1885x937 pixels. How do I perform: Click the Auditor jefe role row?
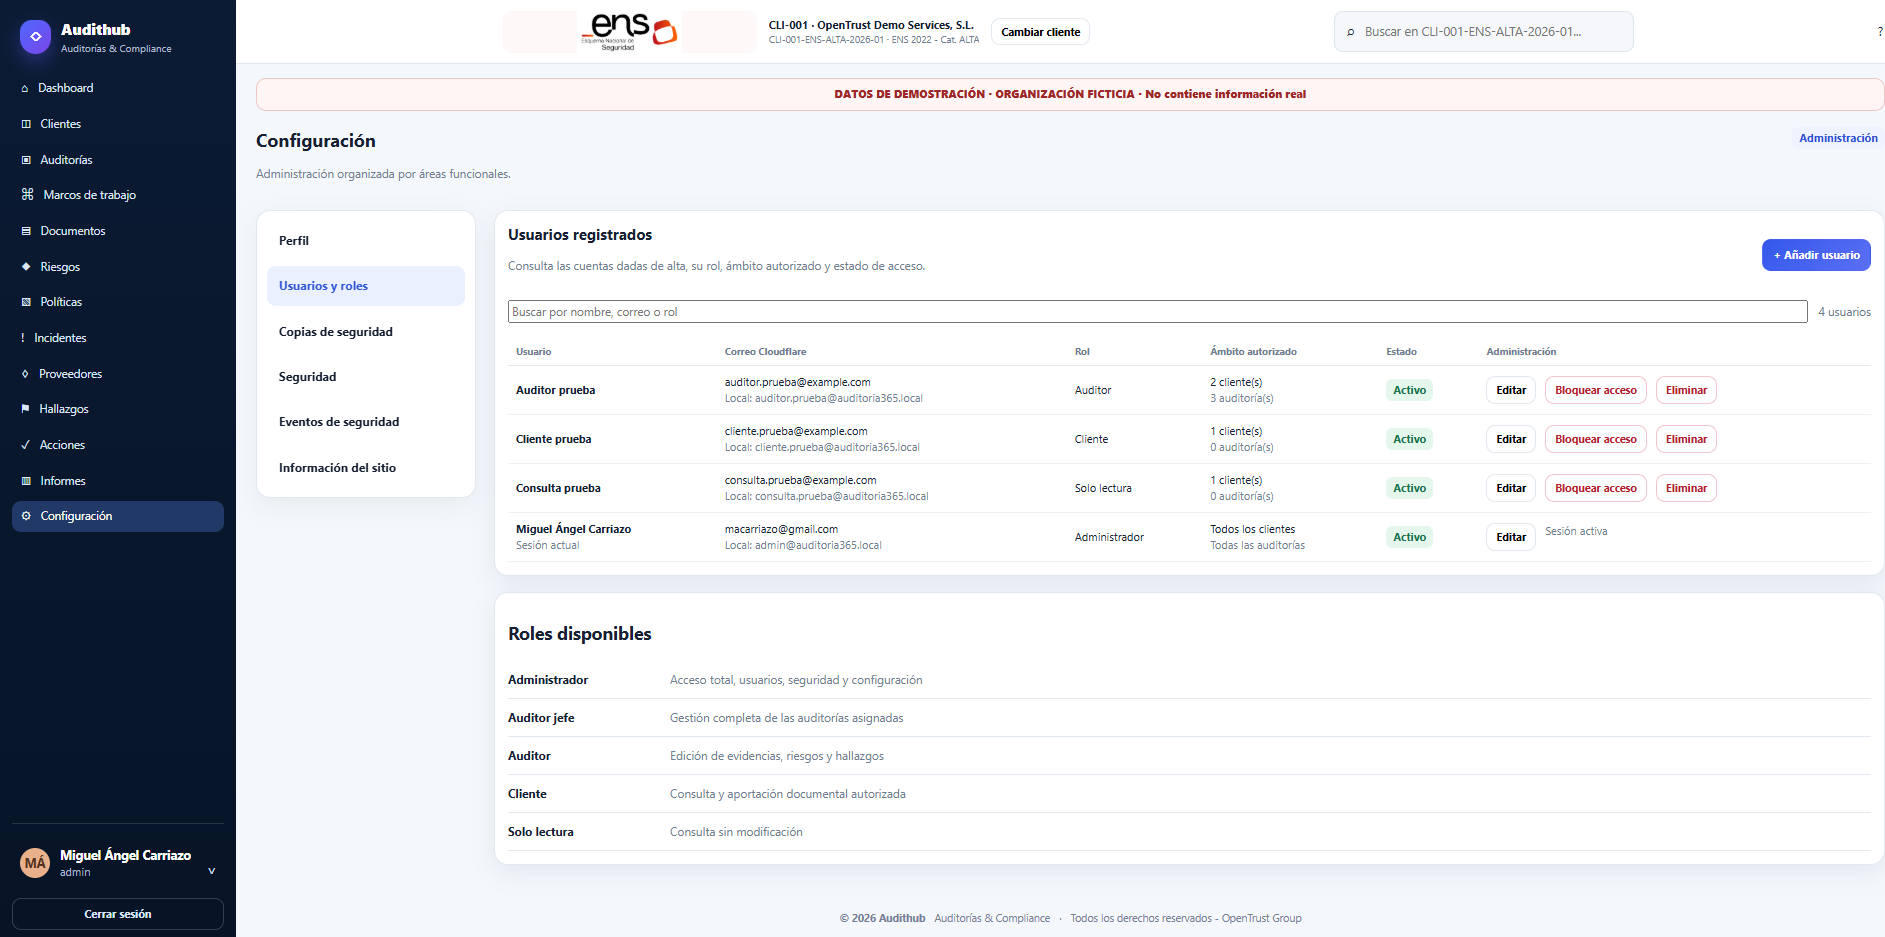1189,718
